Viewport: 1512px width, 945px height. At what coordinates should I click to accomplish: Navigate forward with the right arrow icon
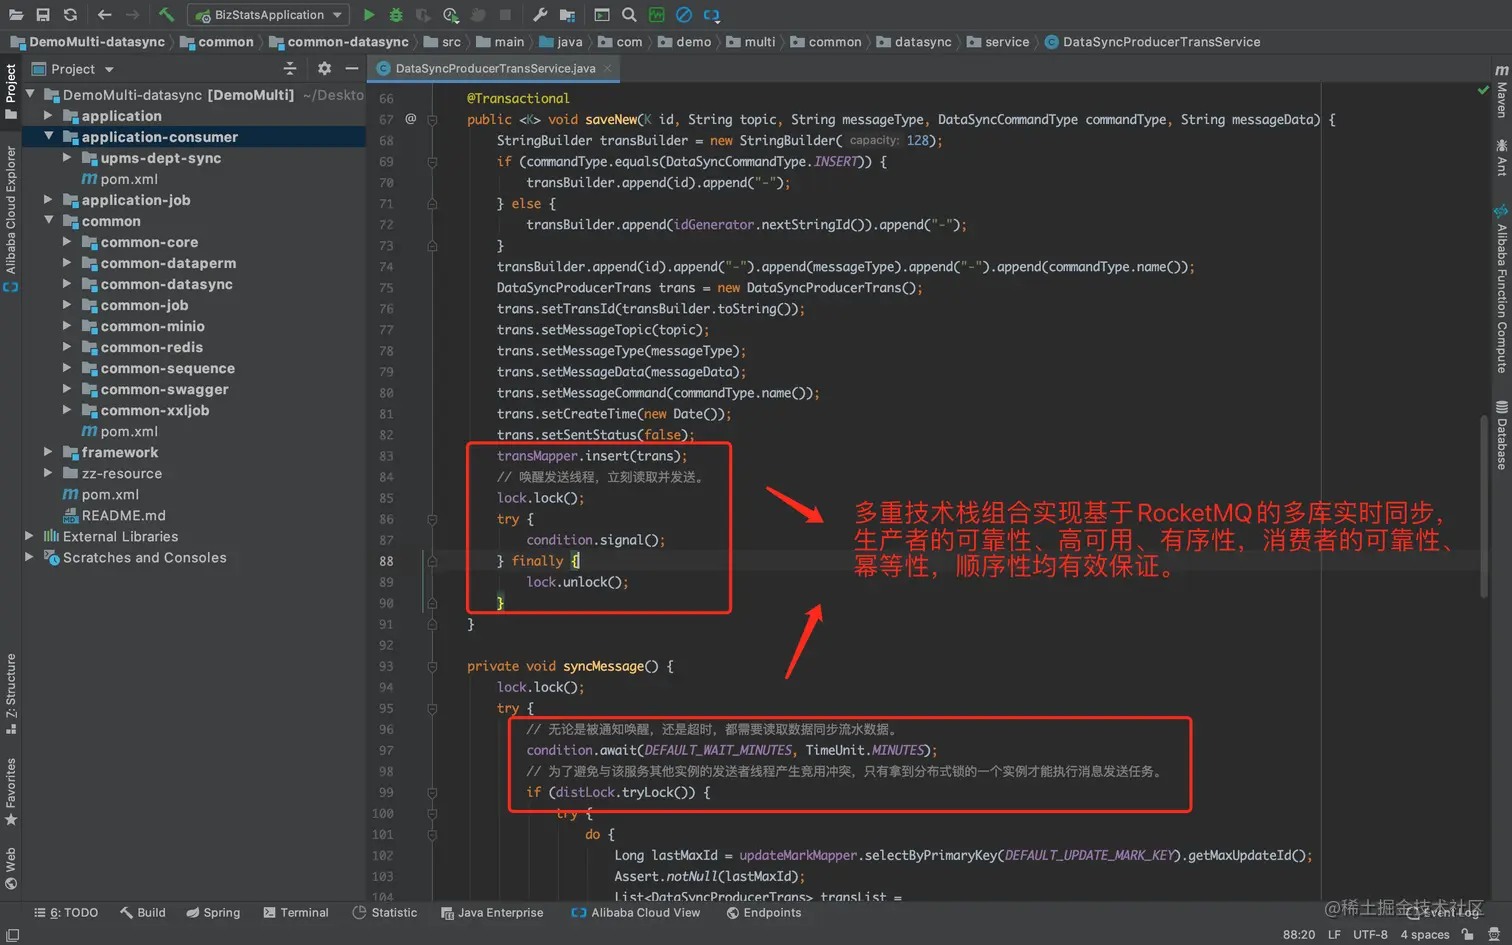(x=132, y=15)
